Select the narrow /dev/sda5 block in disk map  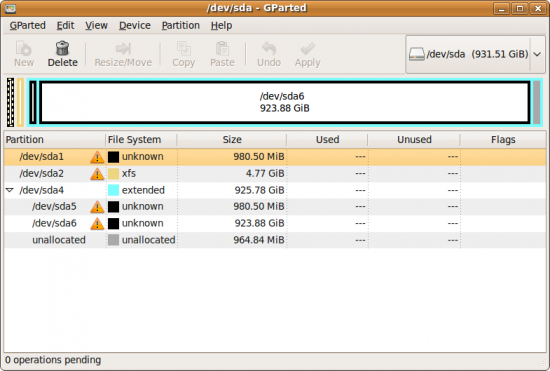point(33,102)
